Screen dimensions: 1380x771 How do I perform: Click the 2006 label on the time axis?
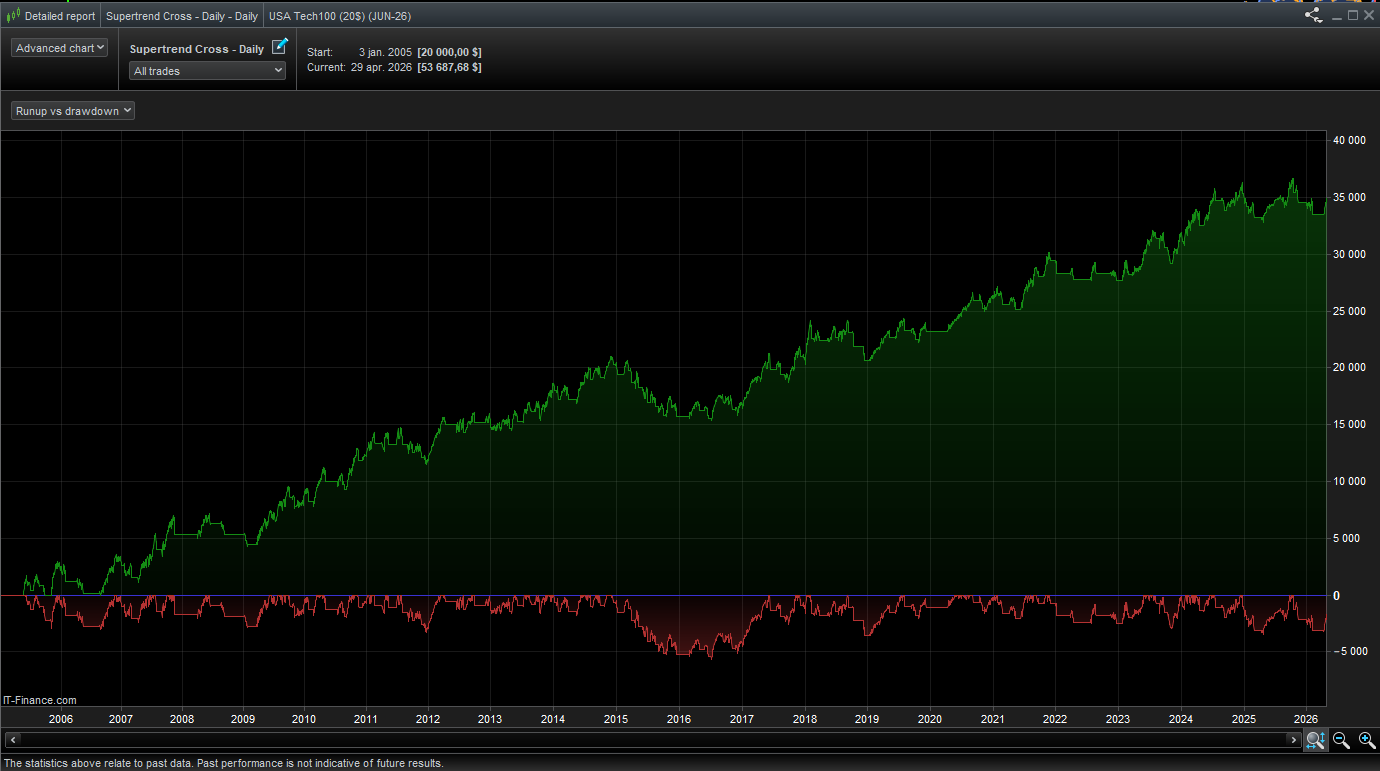[61, 719]
